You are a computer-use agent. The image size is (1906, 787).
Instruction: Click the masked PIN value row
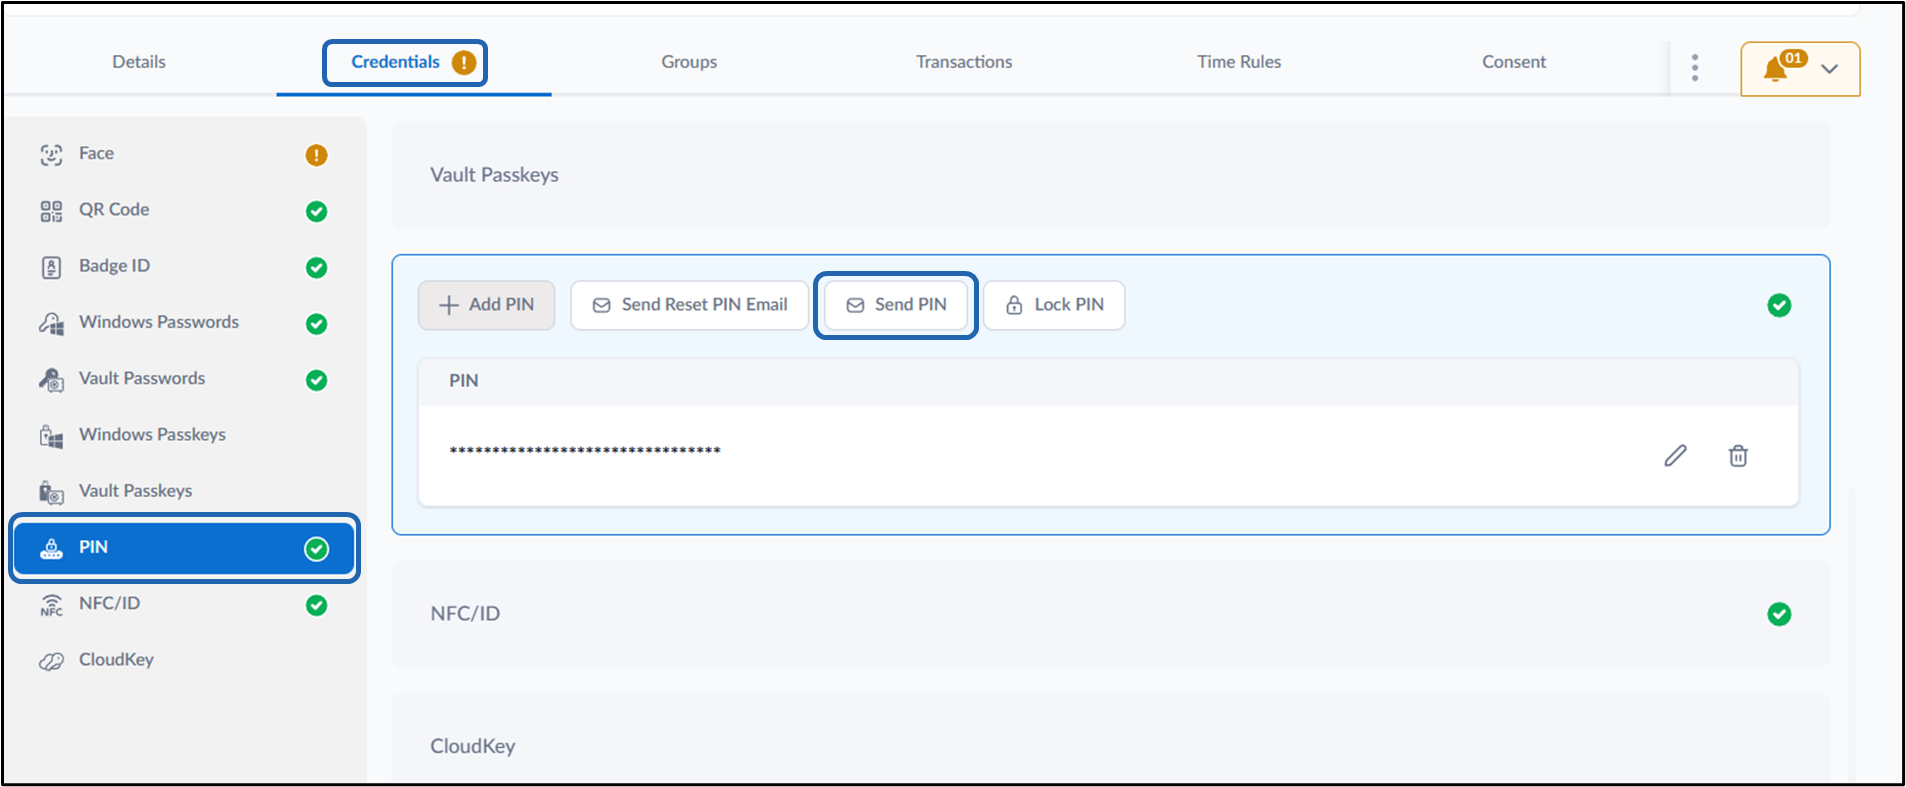click(x=1108, y=455)
